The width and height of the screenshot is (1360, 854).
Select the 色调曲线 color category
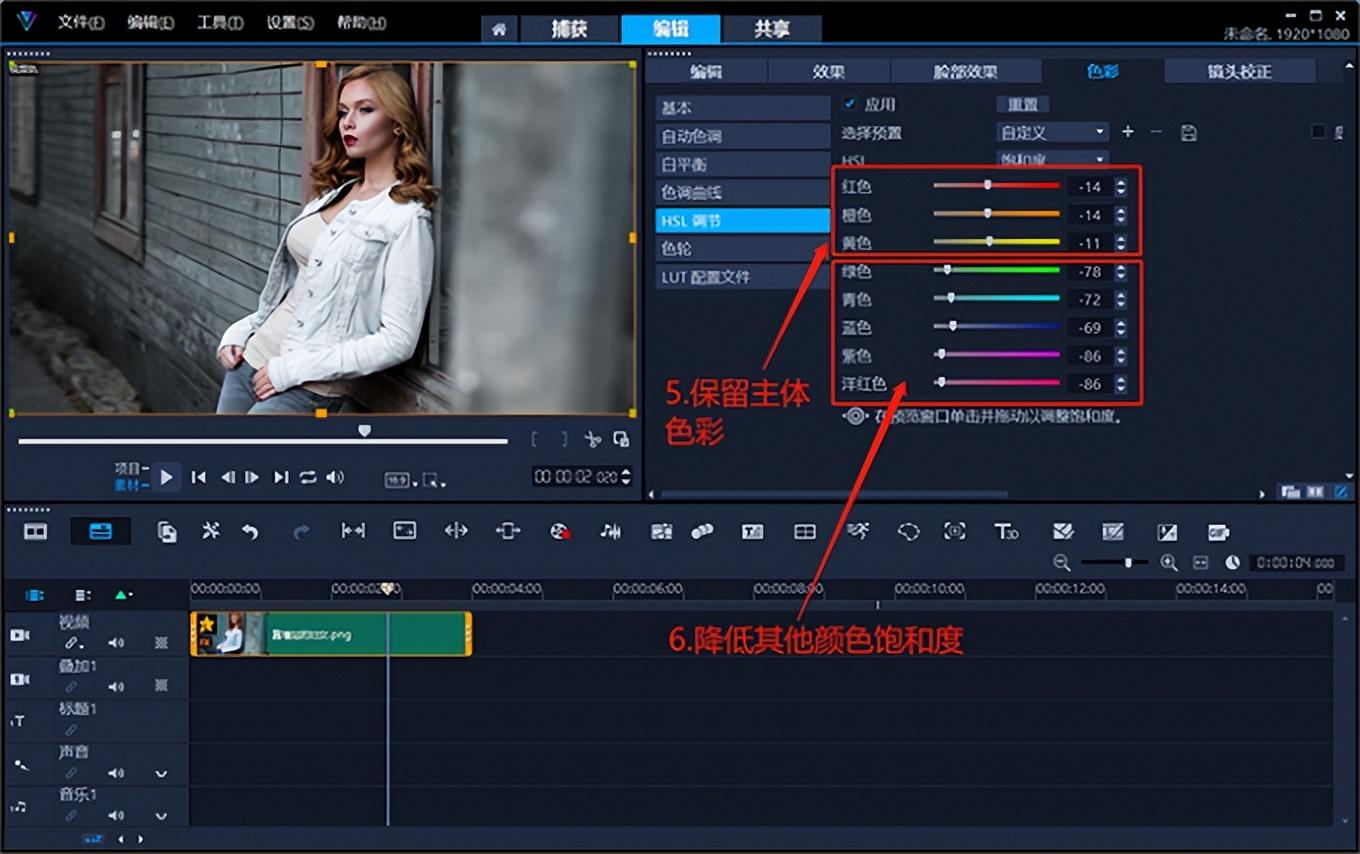[x=743, y=192]
